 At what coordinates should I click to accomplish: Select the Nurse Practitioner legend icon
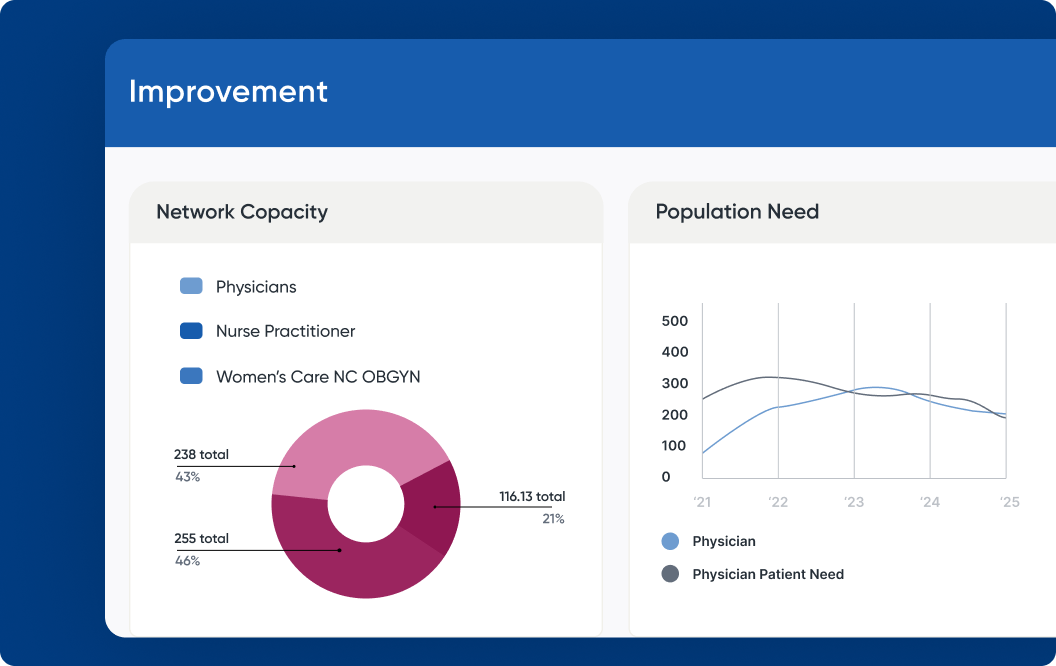pos(190,331)
